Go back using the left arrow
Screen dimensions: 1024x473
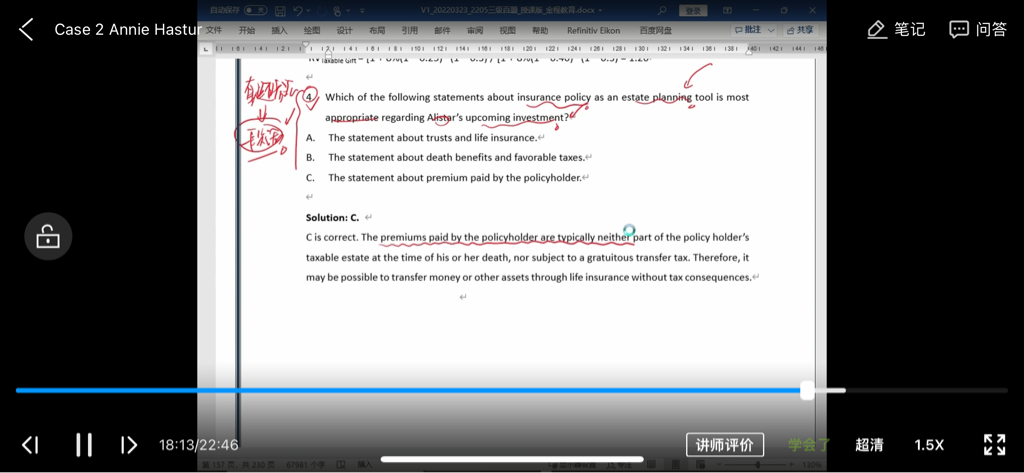click(27, 30)
